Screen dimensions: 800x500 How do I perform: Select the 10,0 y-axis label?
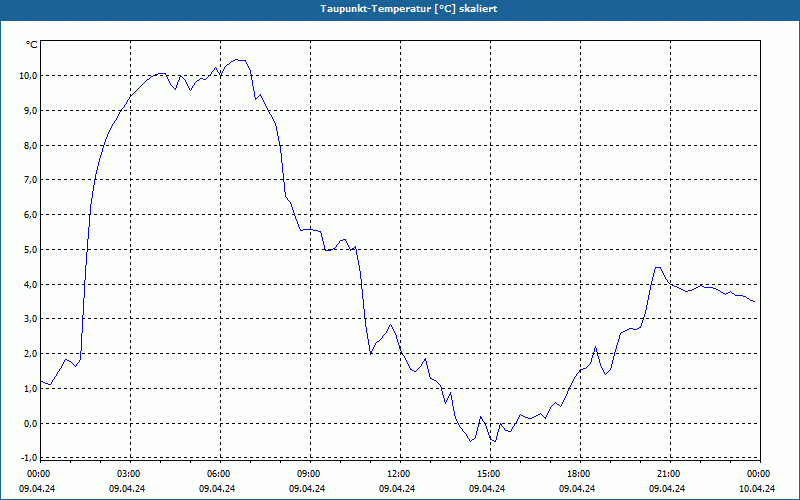click(28, 76)
